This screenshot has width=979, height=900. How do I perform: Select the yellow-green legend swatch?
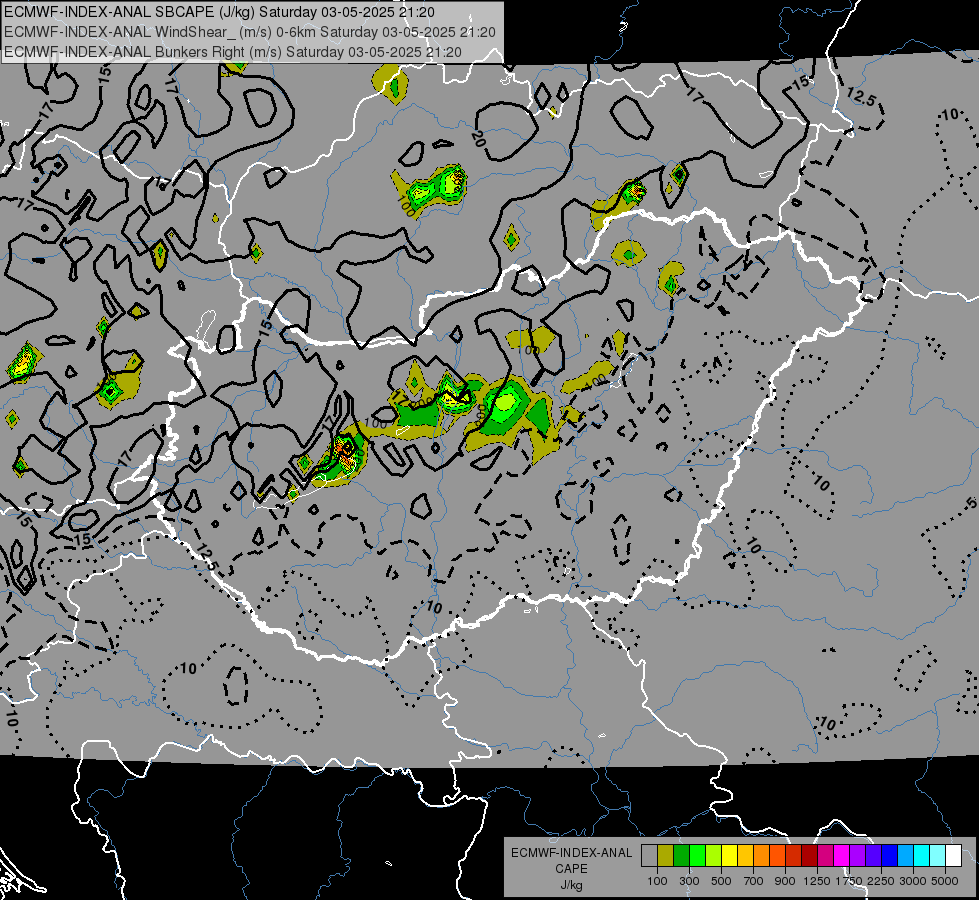coord(714,856)
